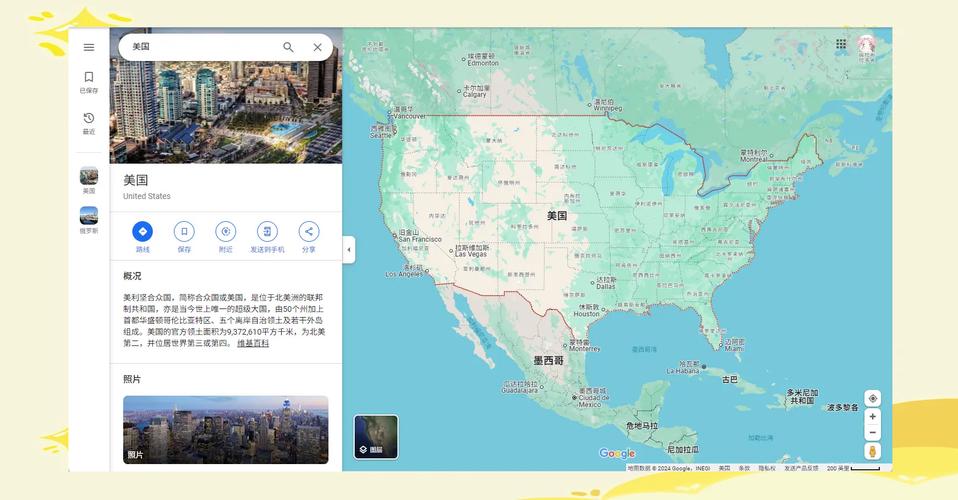Click Send to phone (发送到手机) button
958x500 pixels.
pyautogui.click(x=267, y=237)
